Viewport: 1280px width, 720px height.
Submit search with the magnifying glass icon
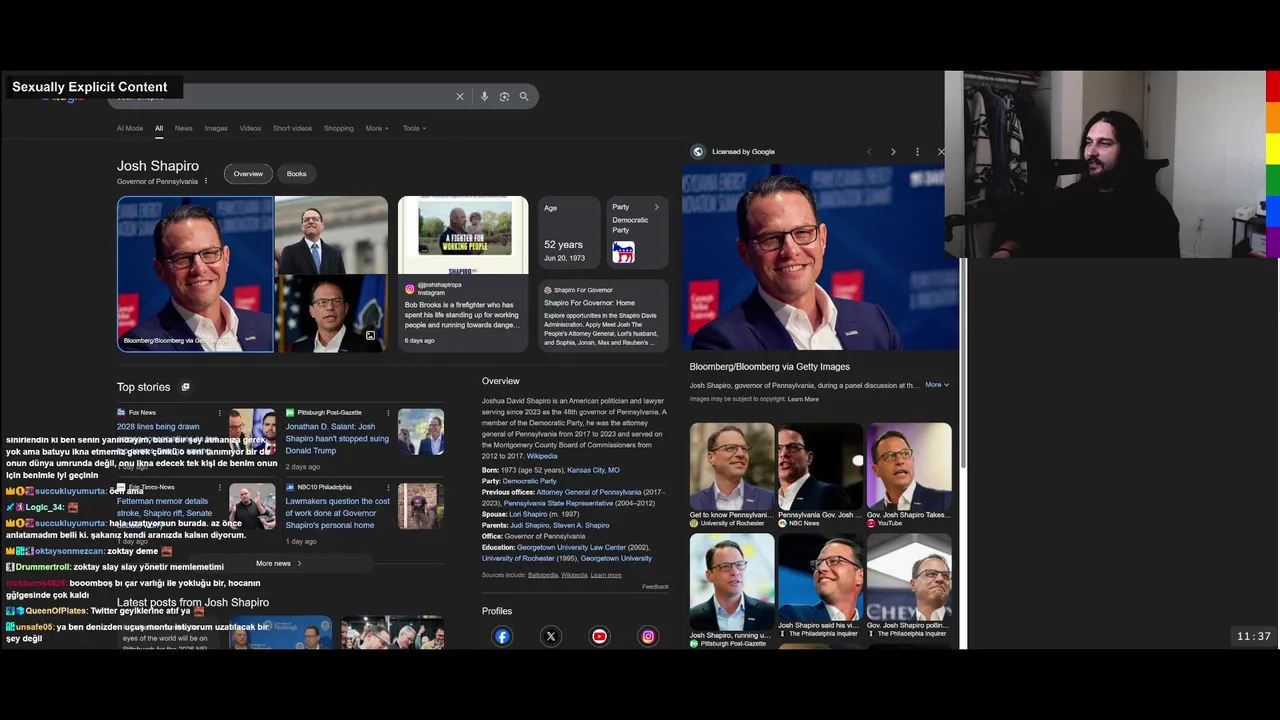coord(523,97)
